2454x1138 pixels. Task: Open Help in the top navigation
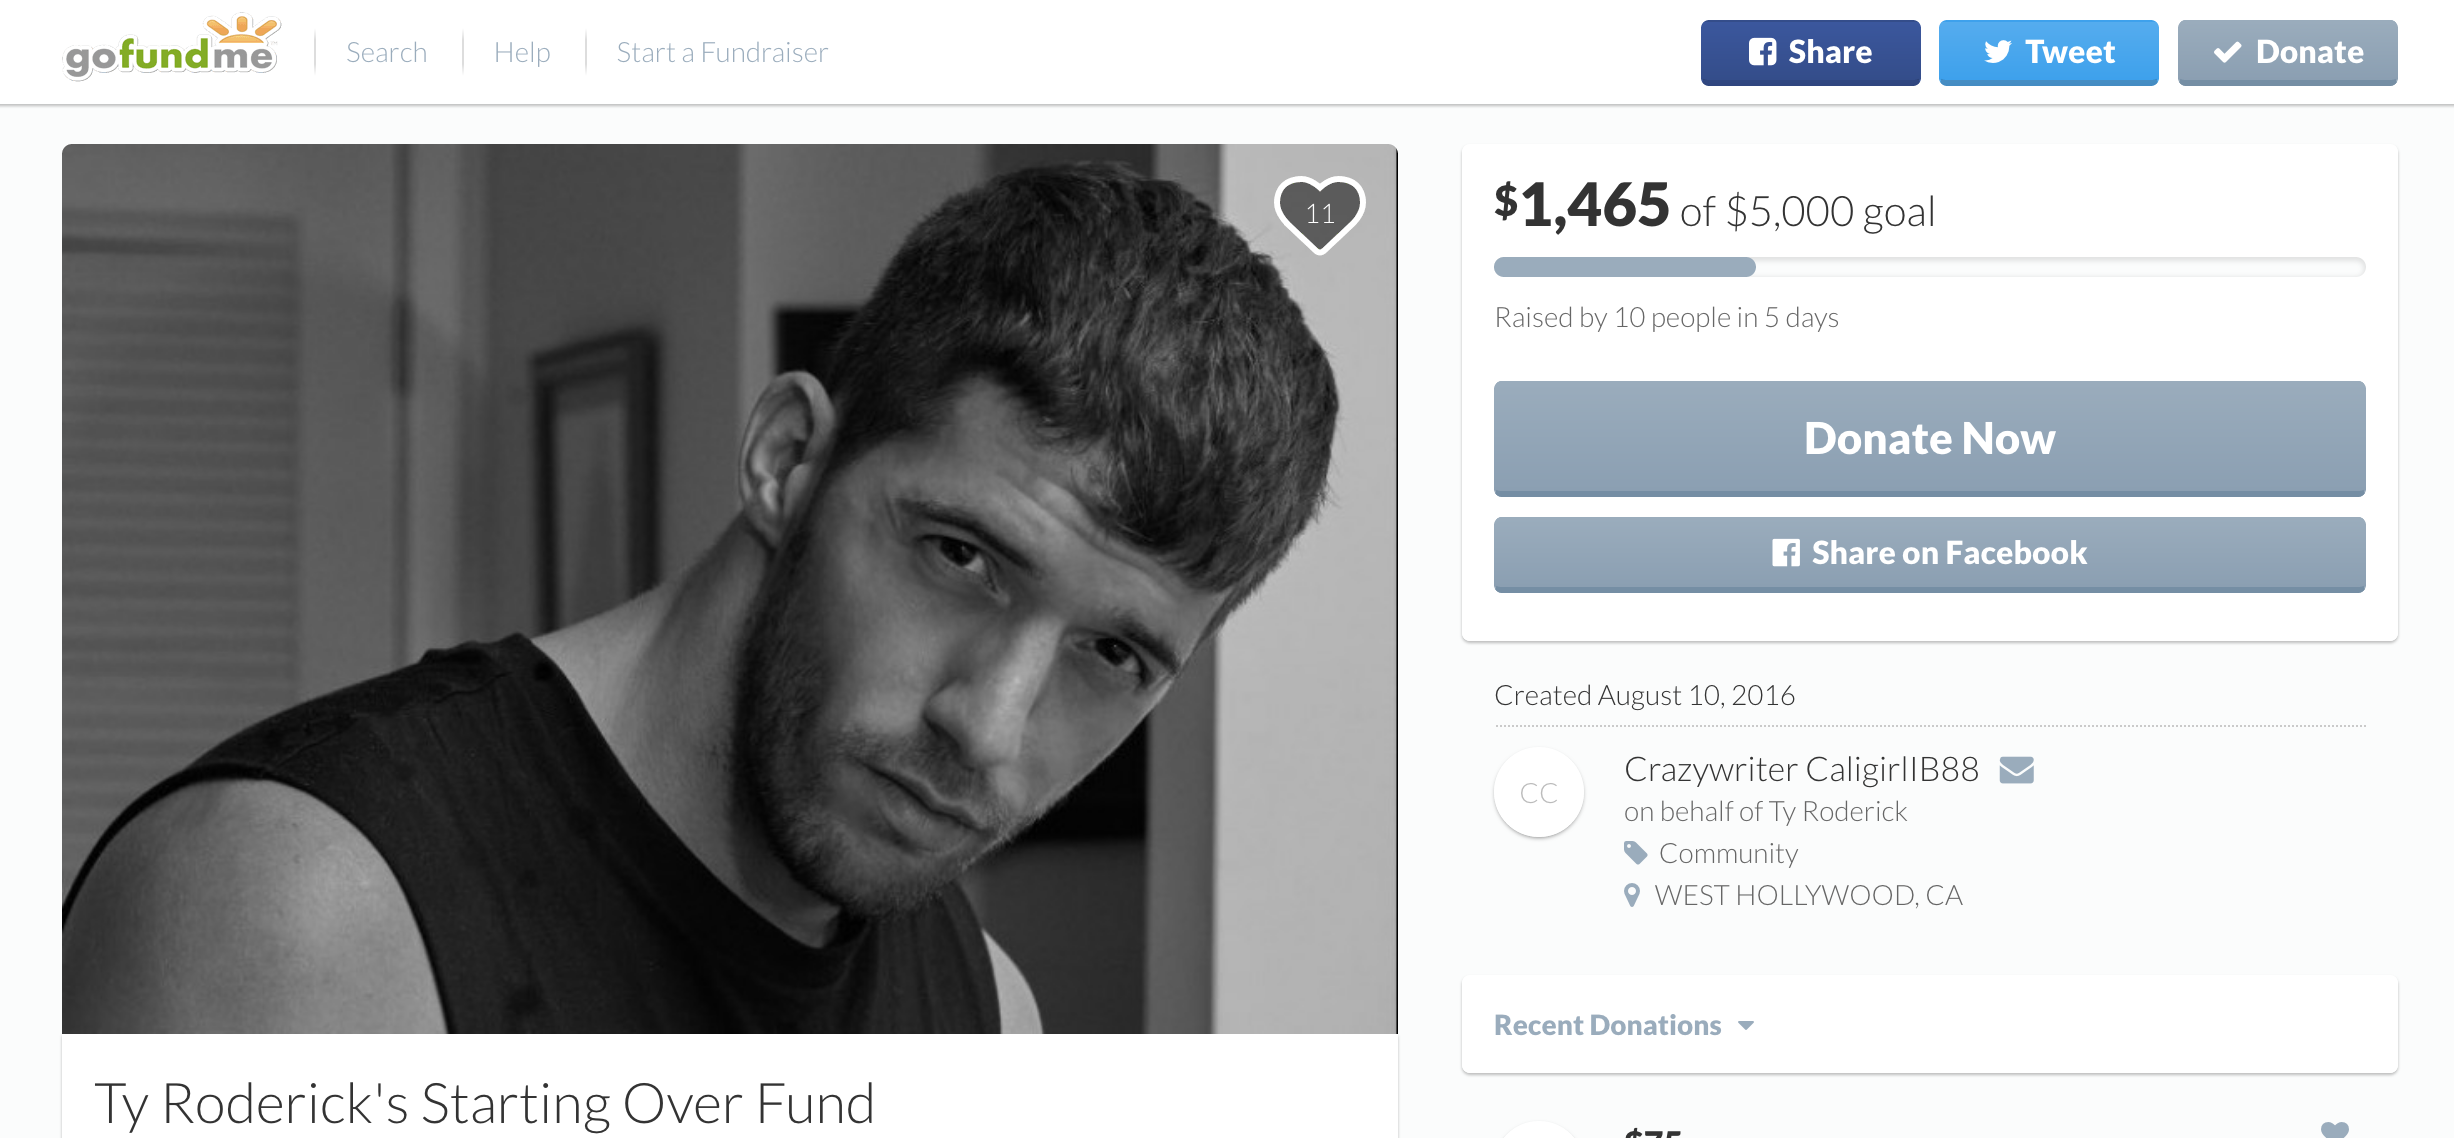(x=522, y=52)
